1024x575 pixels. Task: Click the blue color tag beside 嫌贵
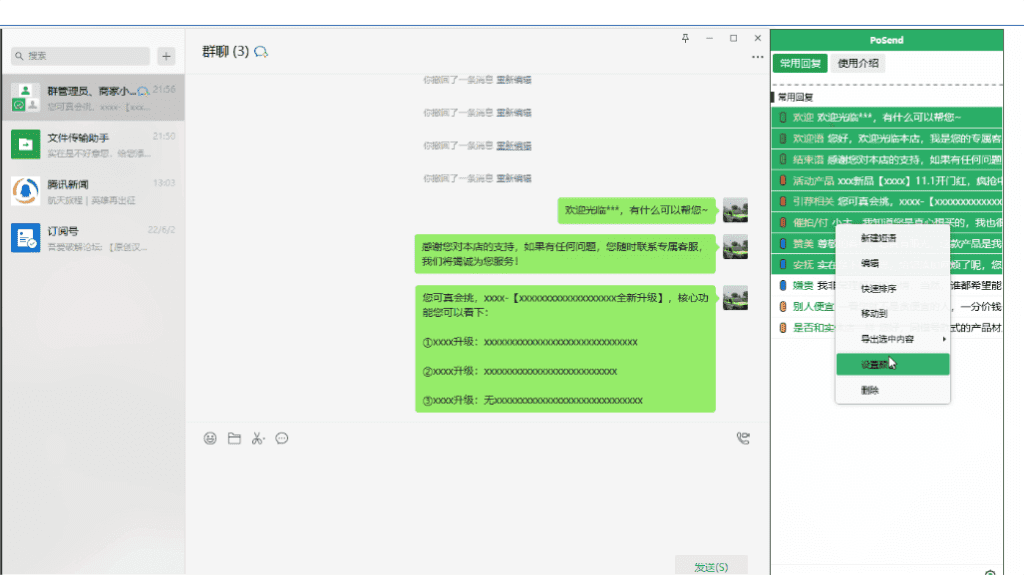point(783,285)
